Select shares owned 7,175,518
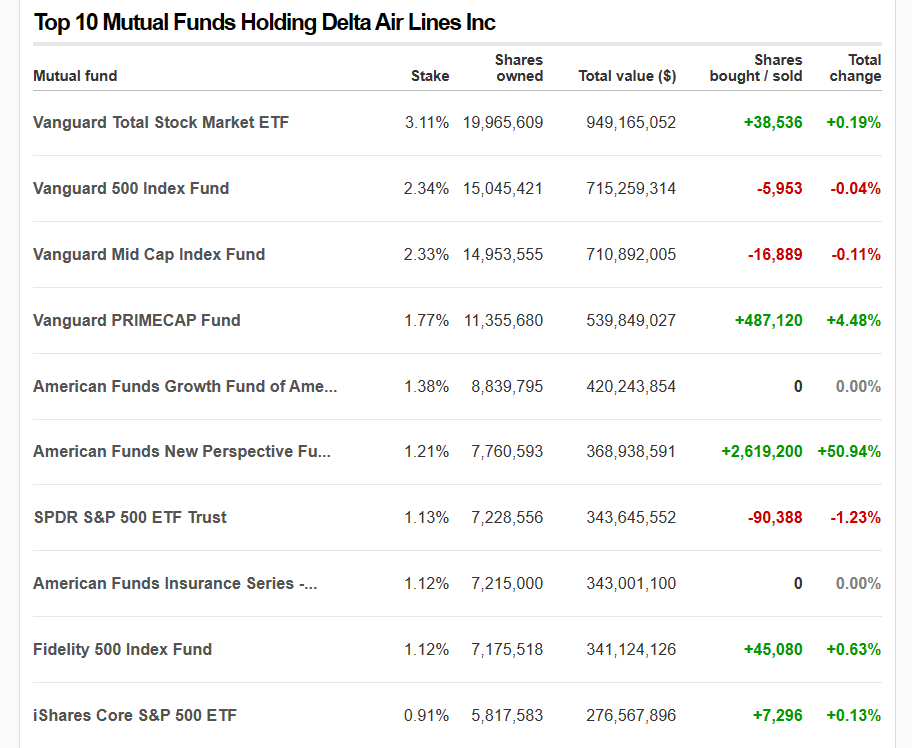Viewport: 912px width, 748px height. tap(507, 649)
